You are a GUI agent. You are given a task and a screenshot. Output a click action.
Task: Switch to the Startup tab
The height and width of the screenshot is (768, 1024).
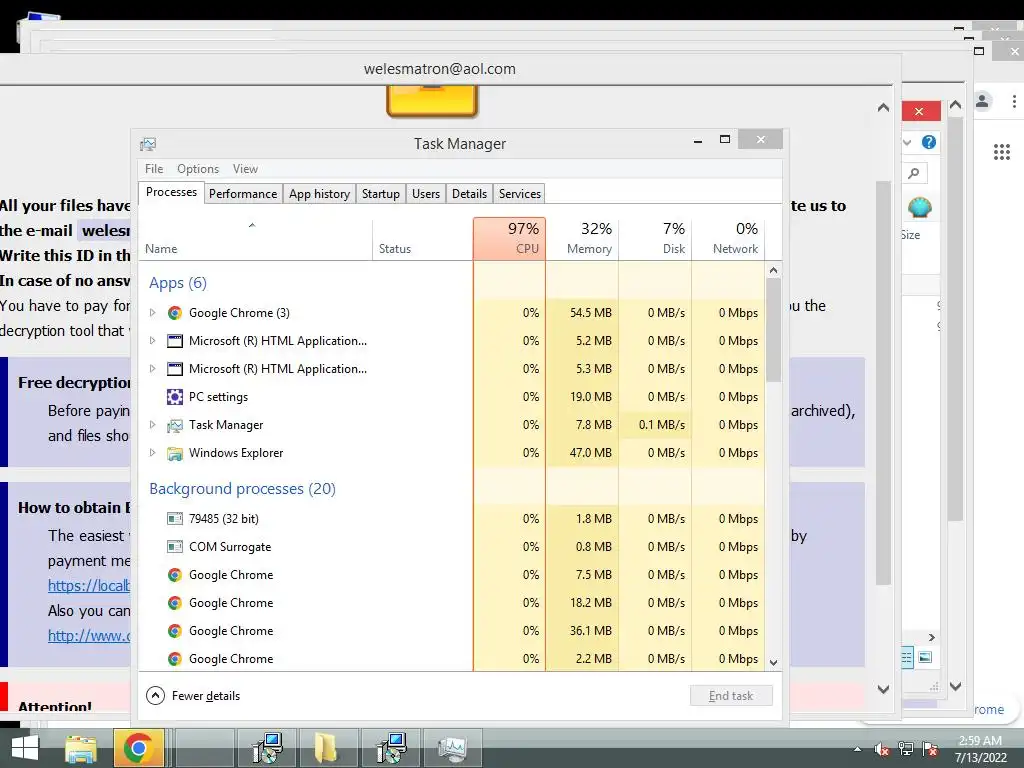pyautogui.click(x=381, y=194)
